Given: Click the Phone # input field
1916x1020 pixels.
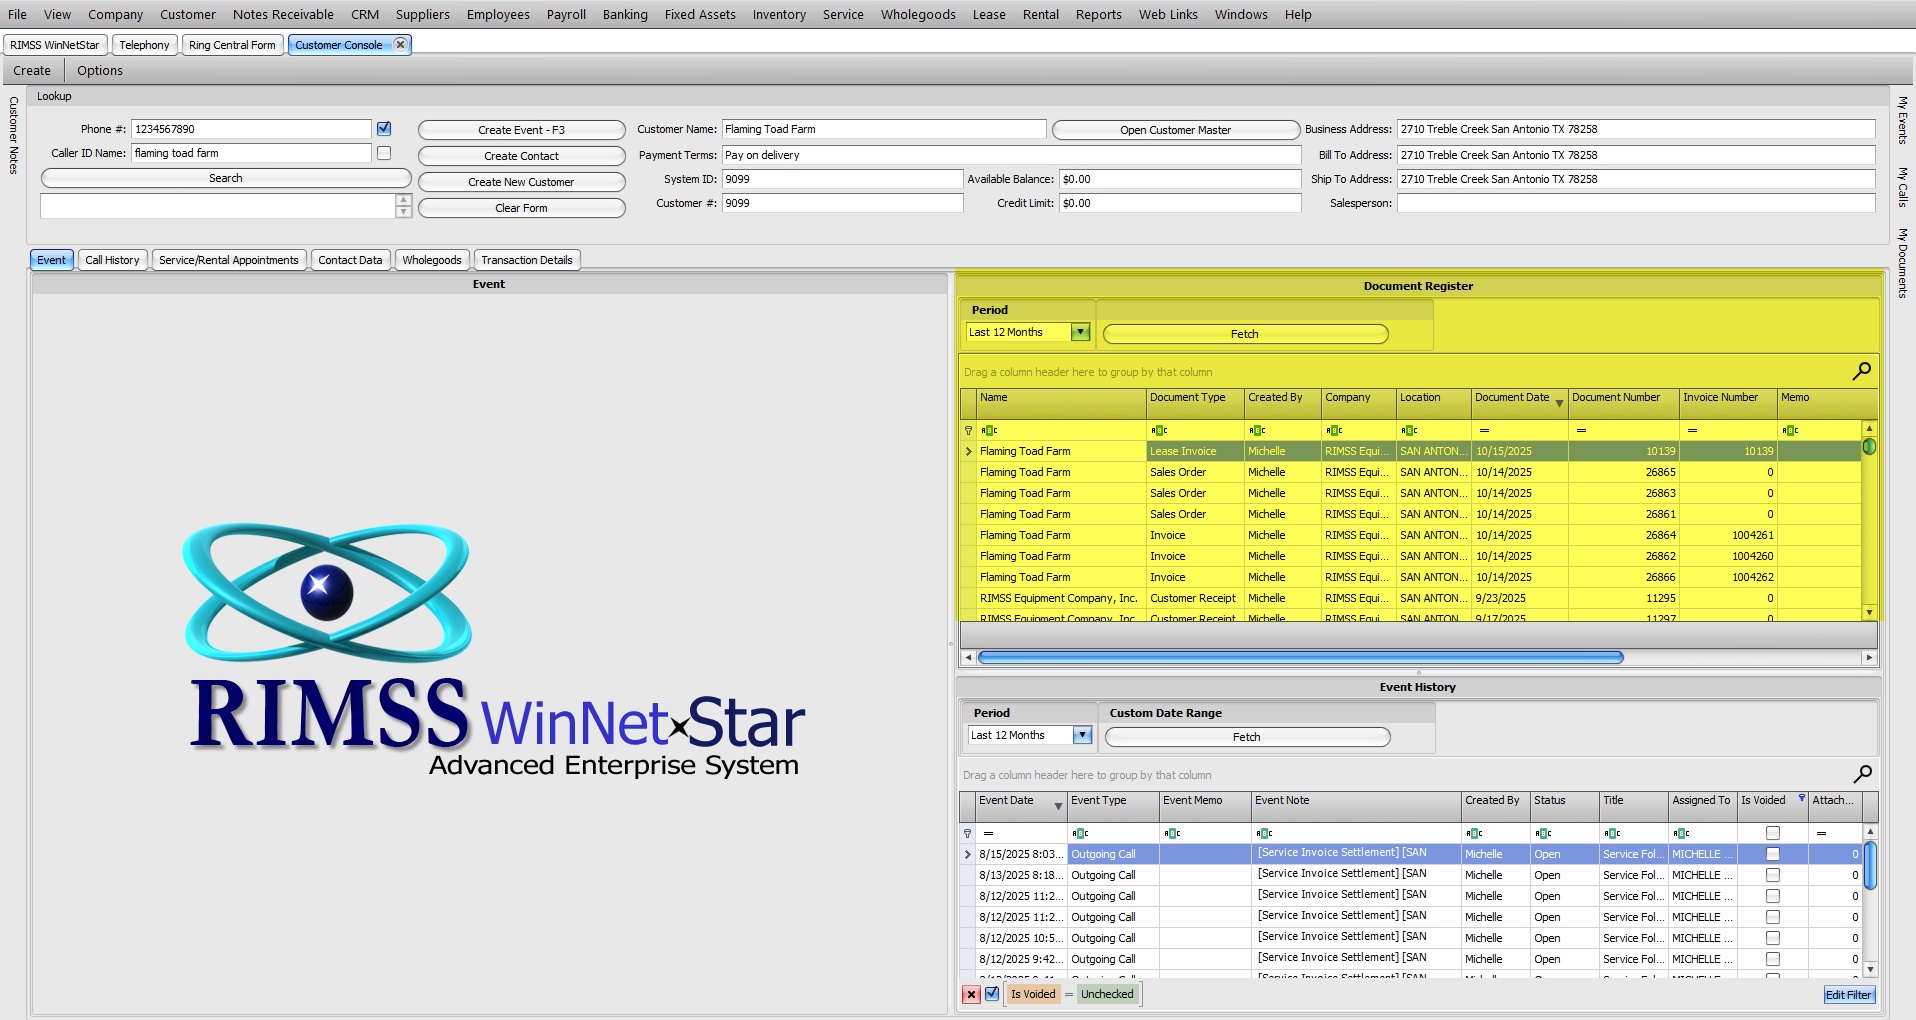Looking at the screenshot, I should 251,129.
